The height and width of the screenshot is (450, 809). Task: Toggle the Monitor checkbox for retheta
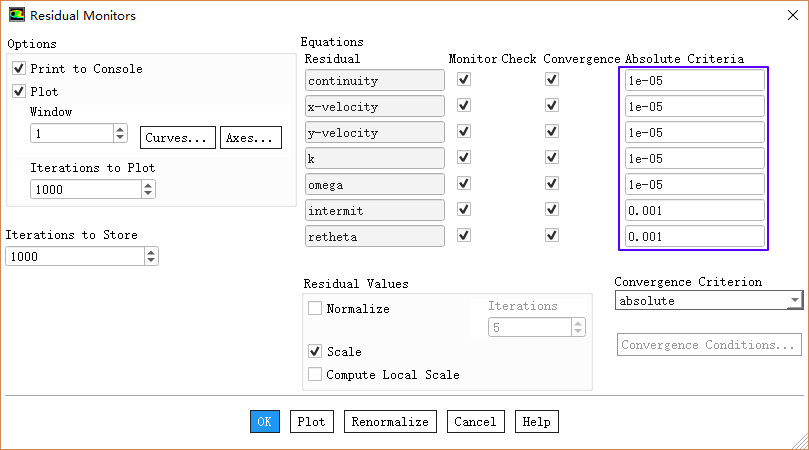(464, 236)
